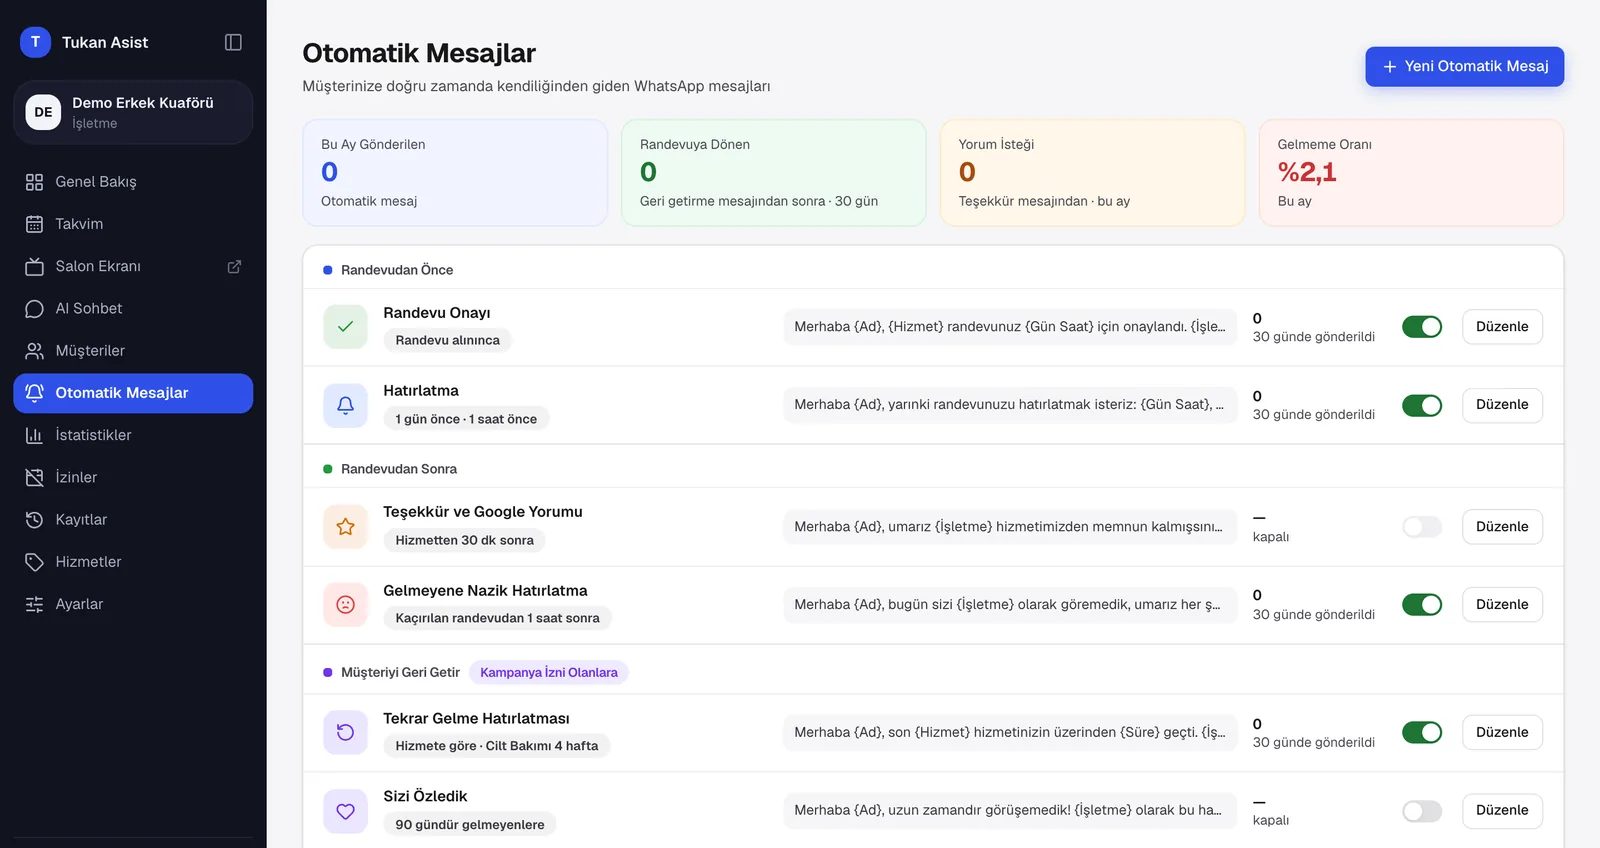Click the Salon Ekranı TV icon
1600x848 pixels.
[34, 266]
